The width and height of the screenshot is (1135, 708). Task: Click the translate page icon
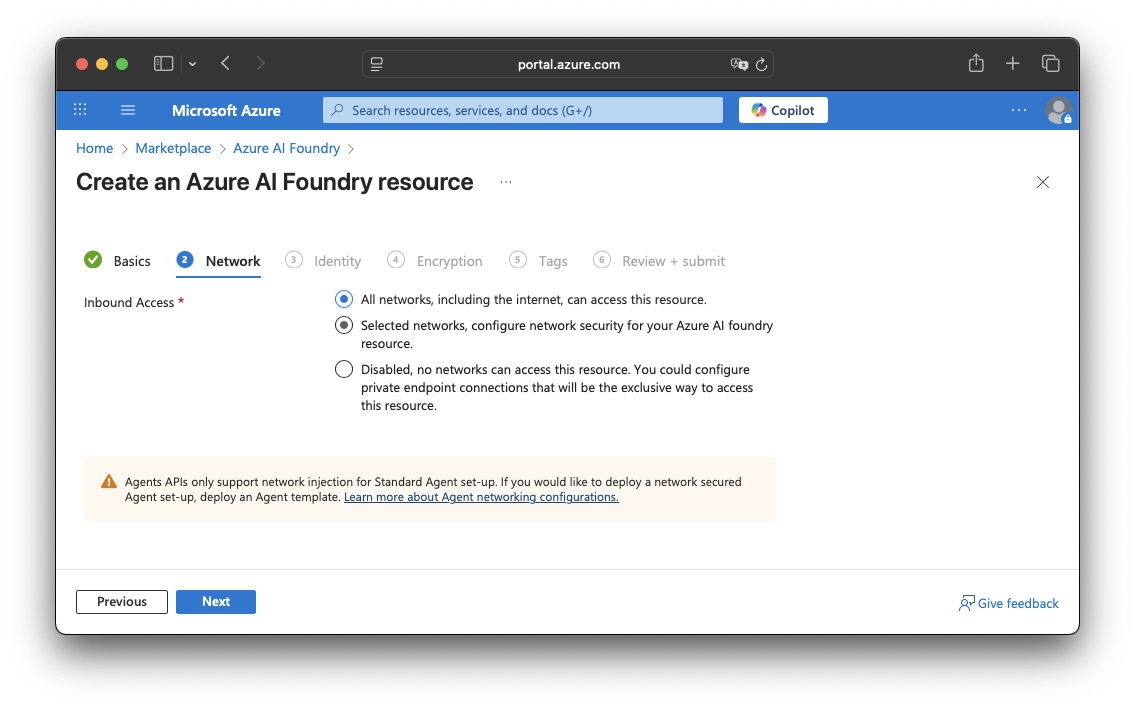739,64
